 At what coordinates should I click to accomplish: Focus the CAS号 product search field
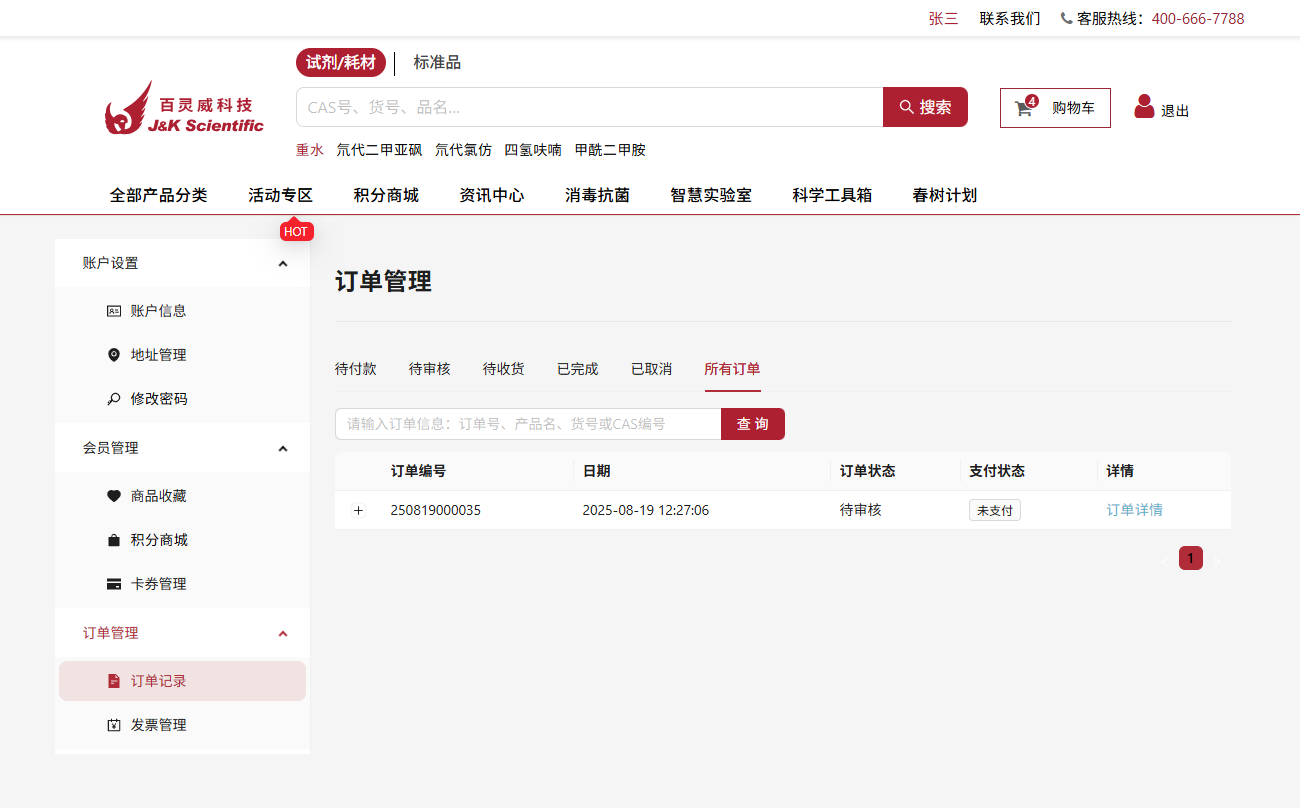[588, 107]
